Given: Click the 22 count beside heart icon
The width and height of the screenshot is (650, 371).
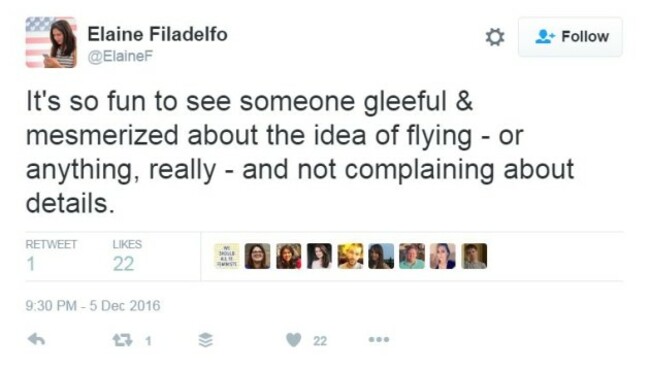Looking at the screenshot, I should coord(320,341).
